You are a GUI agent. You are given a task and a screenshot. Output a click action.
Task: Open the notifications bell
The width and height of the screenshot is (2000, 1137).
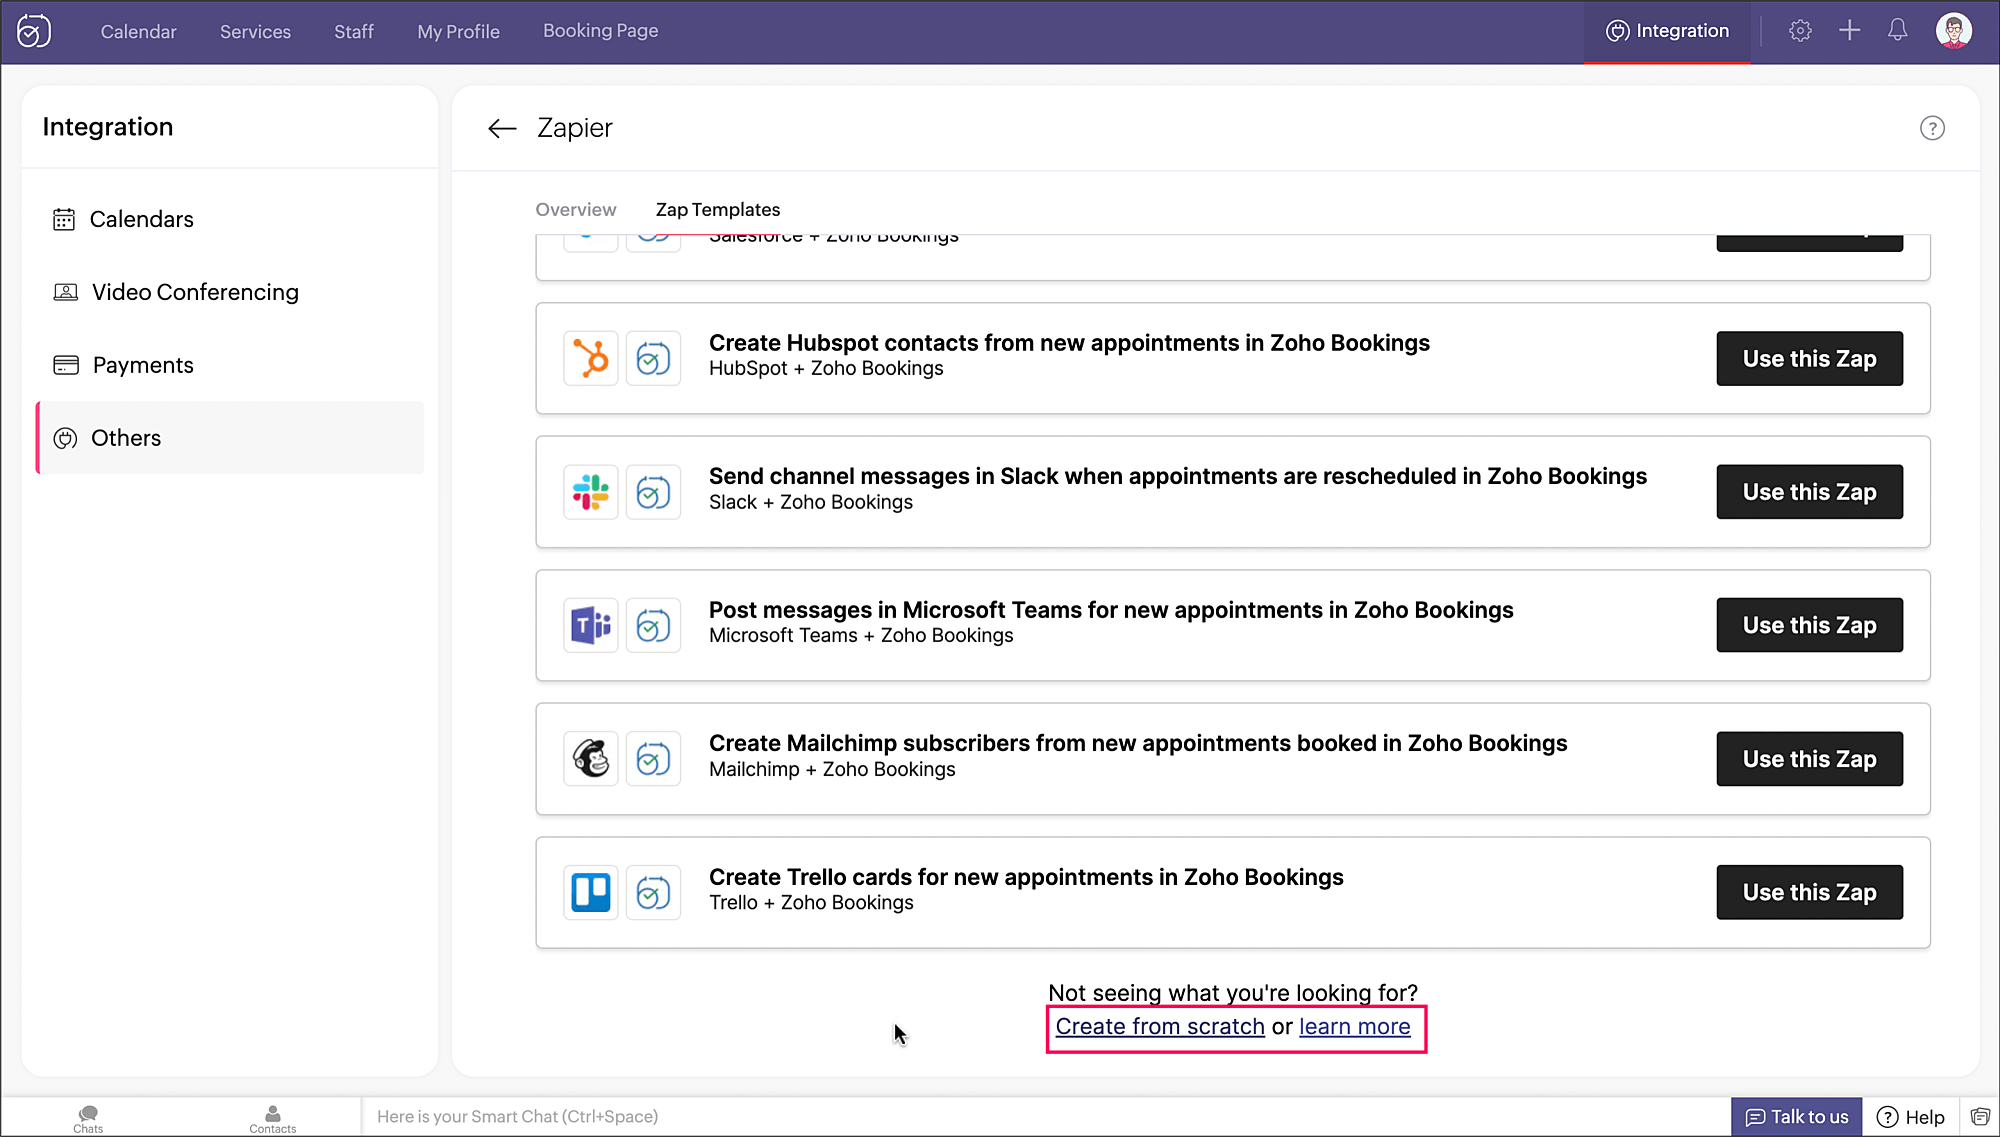[1897, 31]
